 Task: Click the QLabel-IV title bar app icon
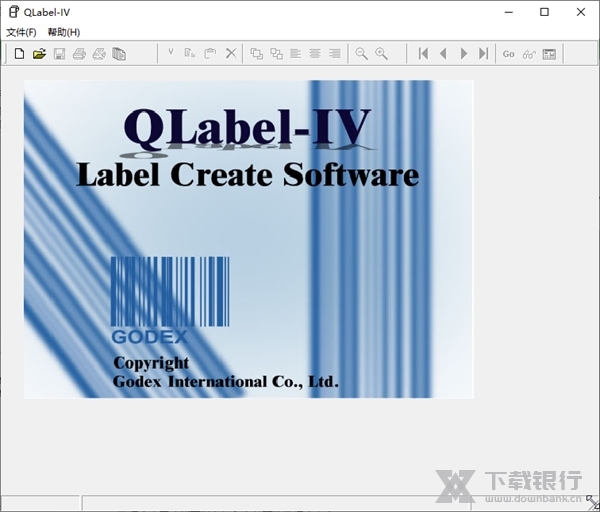coord(14,12)
